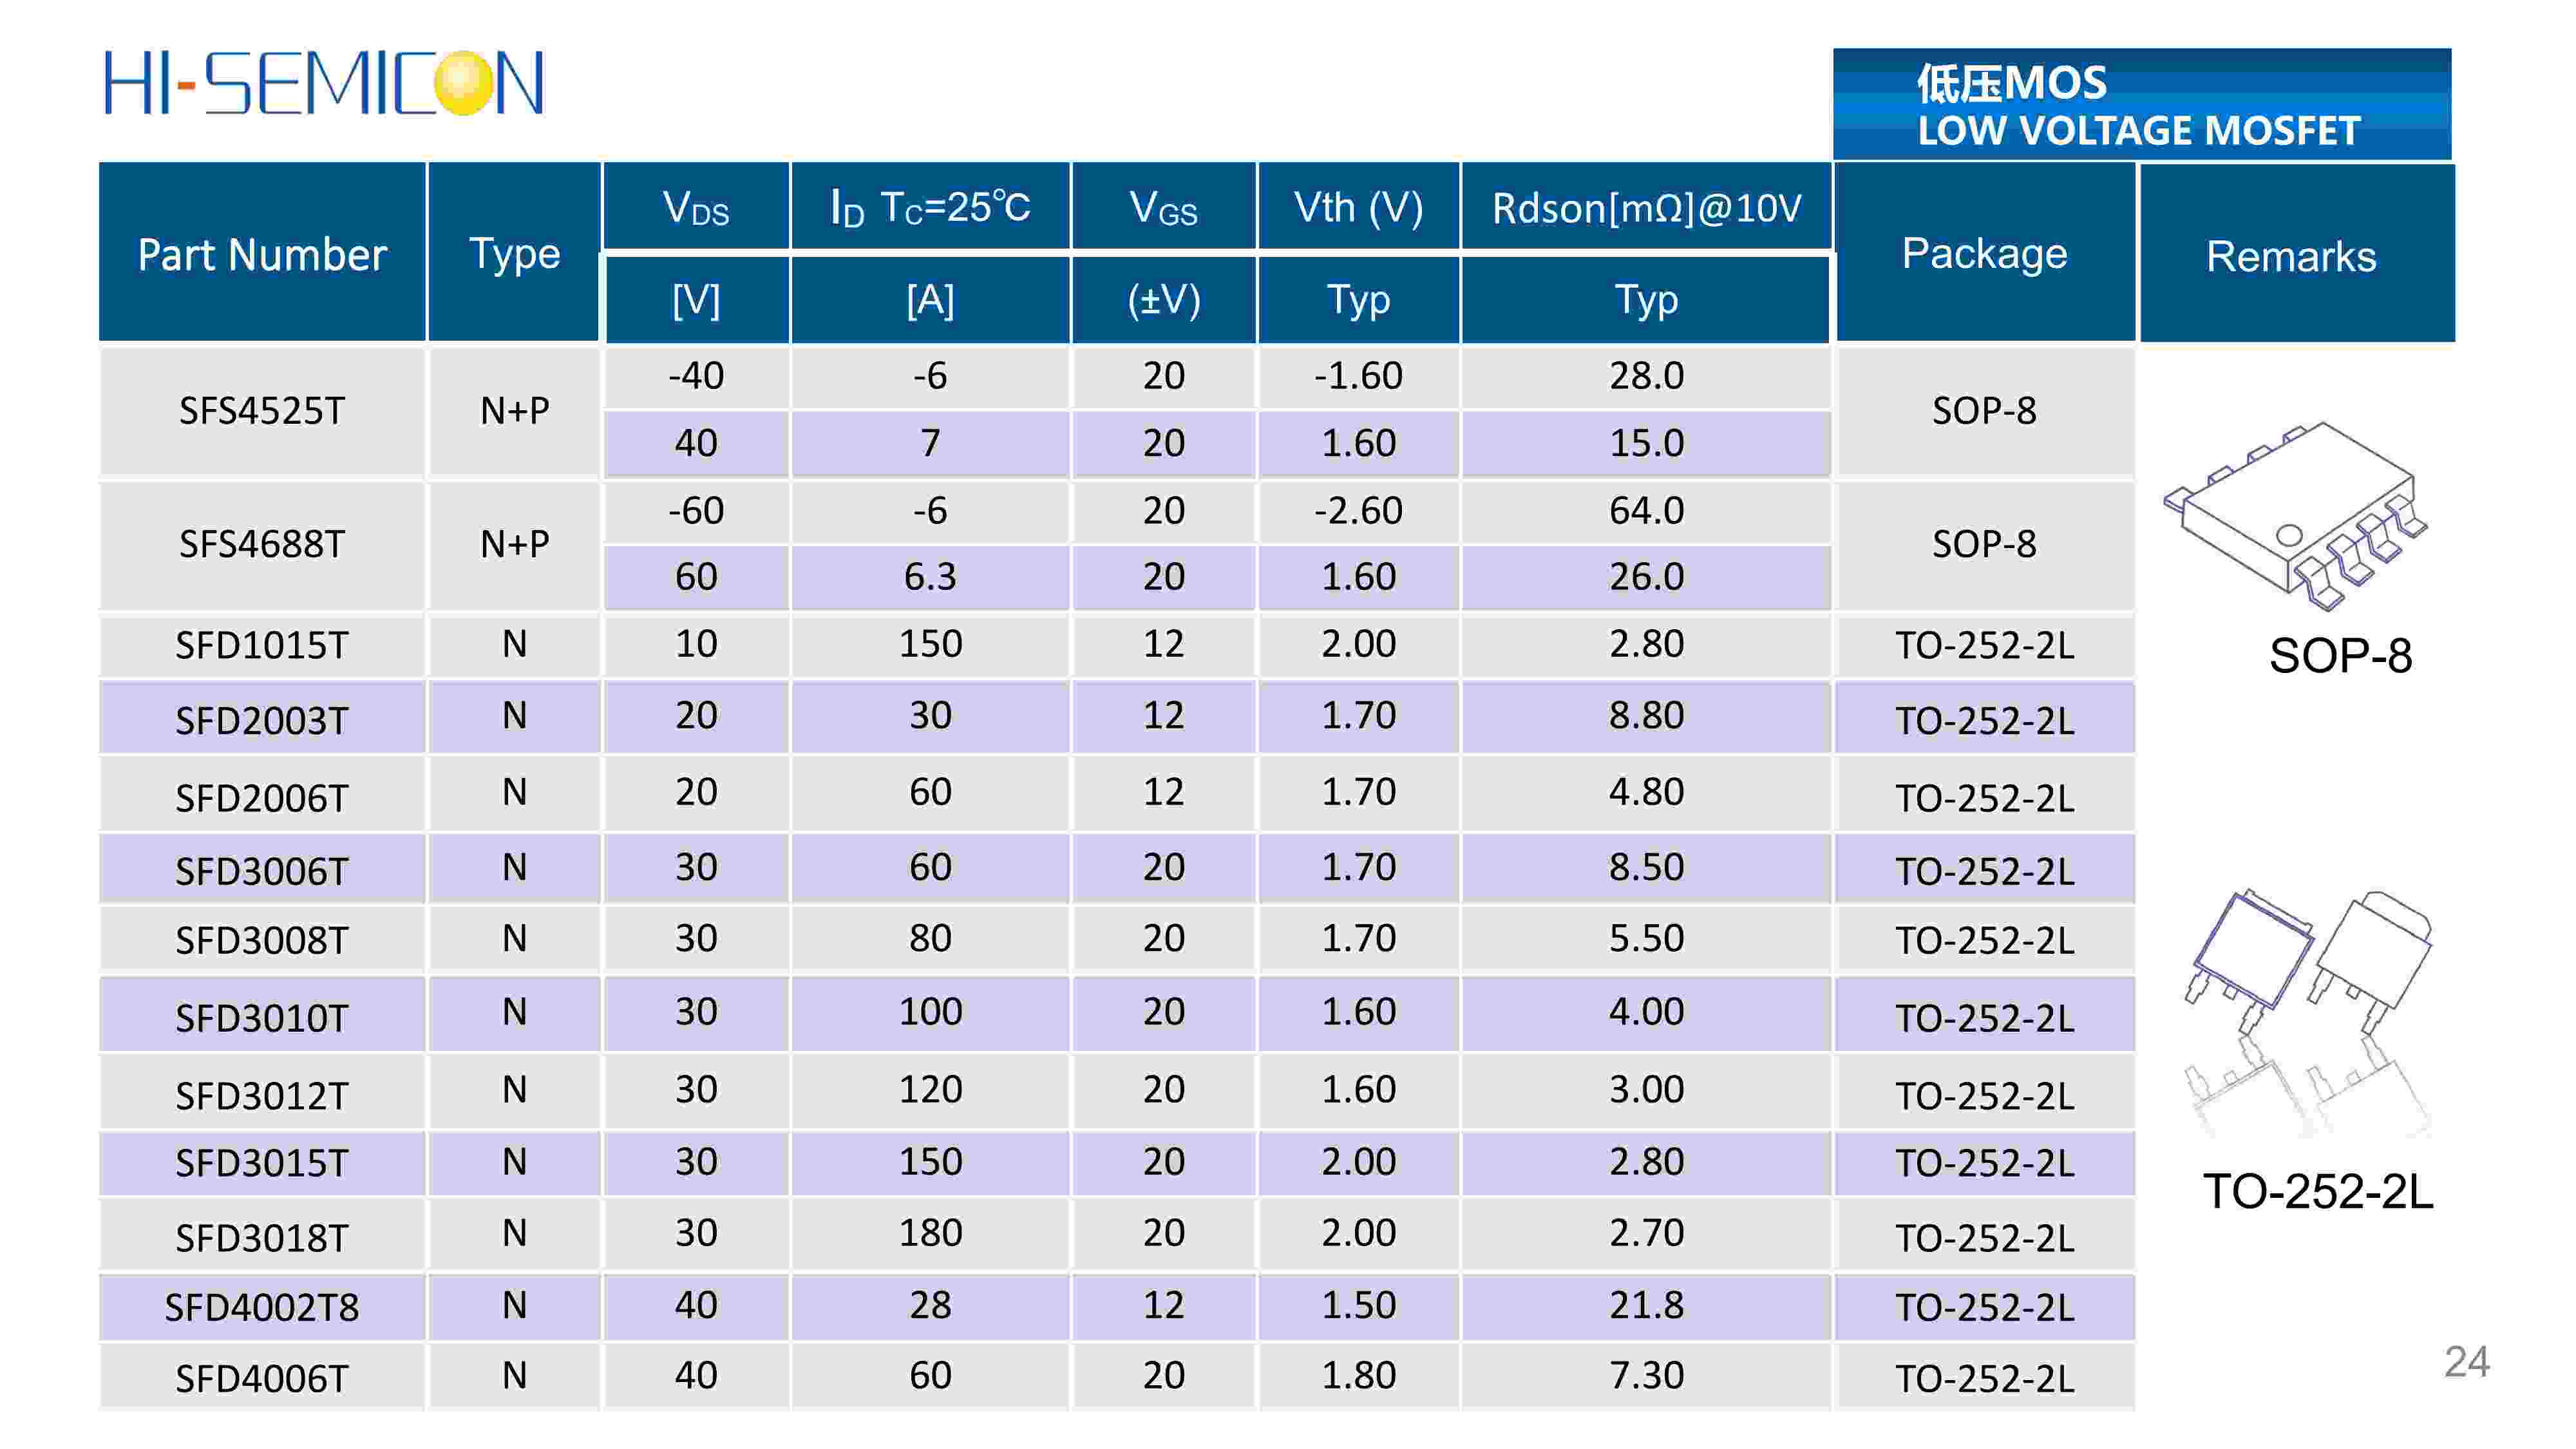Select the Package column header
This screenshot has height=1449, width=2576.
[x=1984, y=254]
